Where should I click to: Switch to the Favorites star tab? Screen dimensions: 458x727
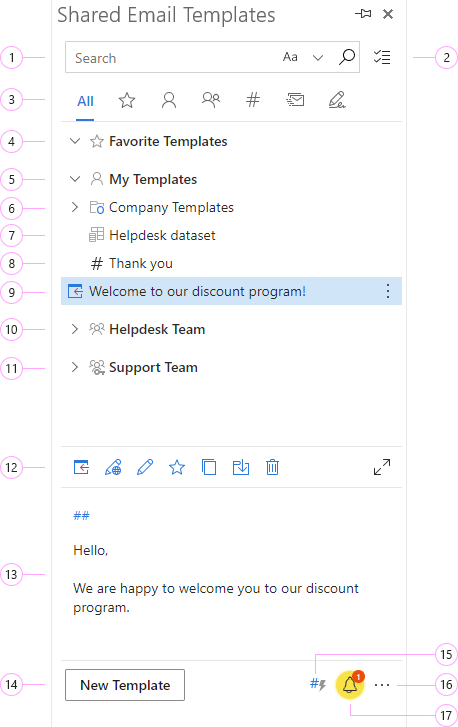coord(127,100)
